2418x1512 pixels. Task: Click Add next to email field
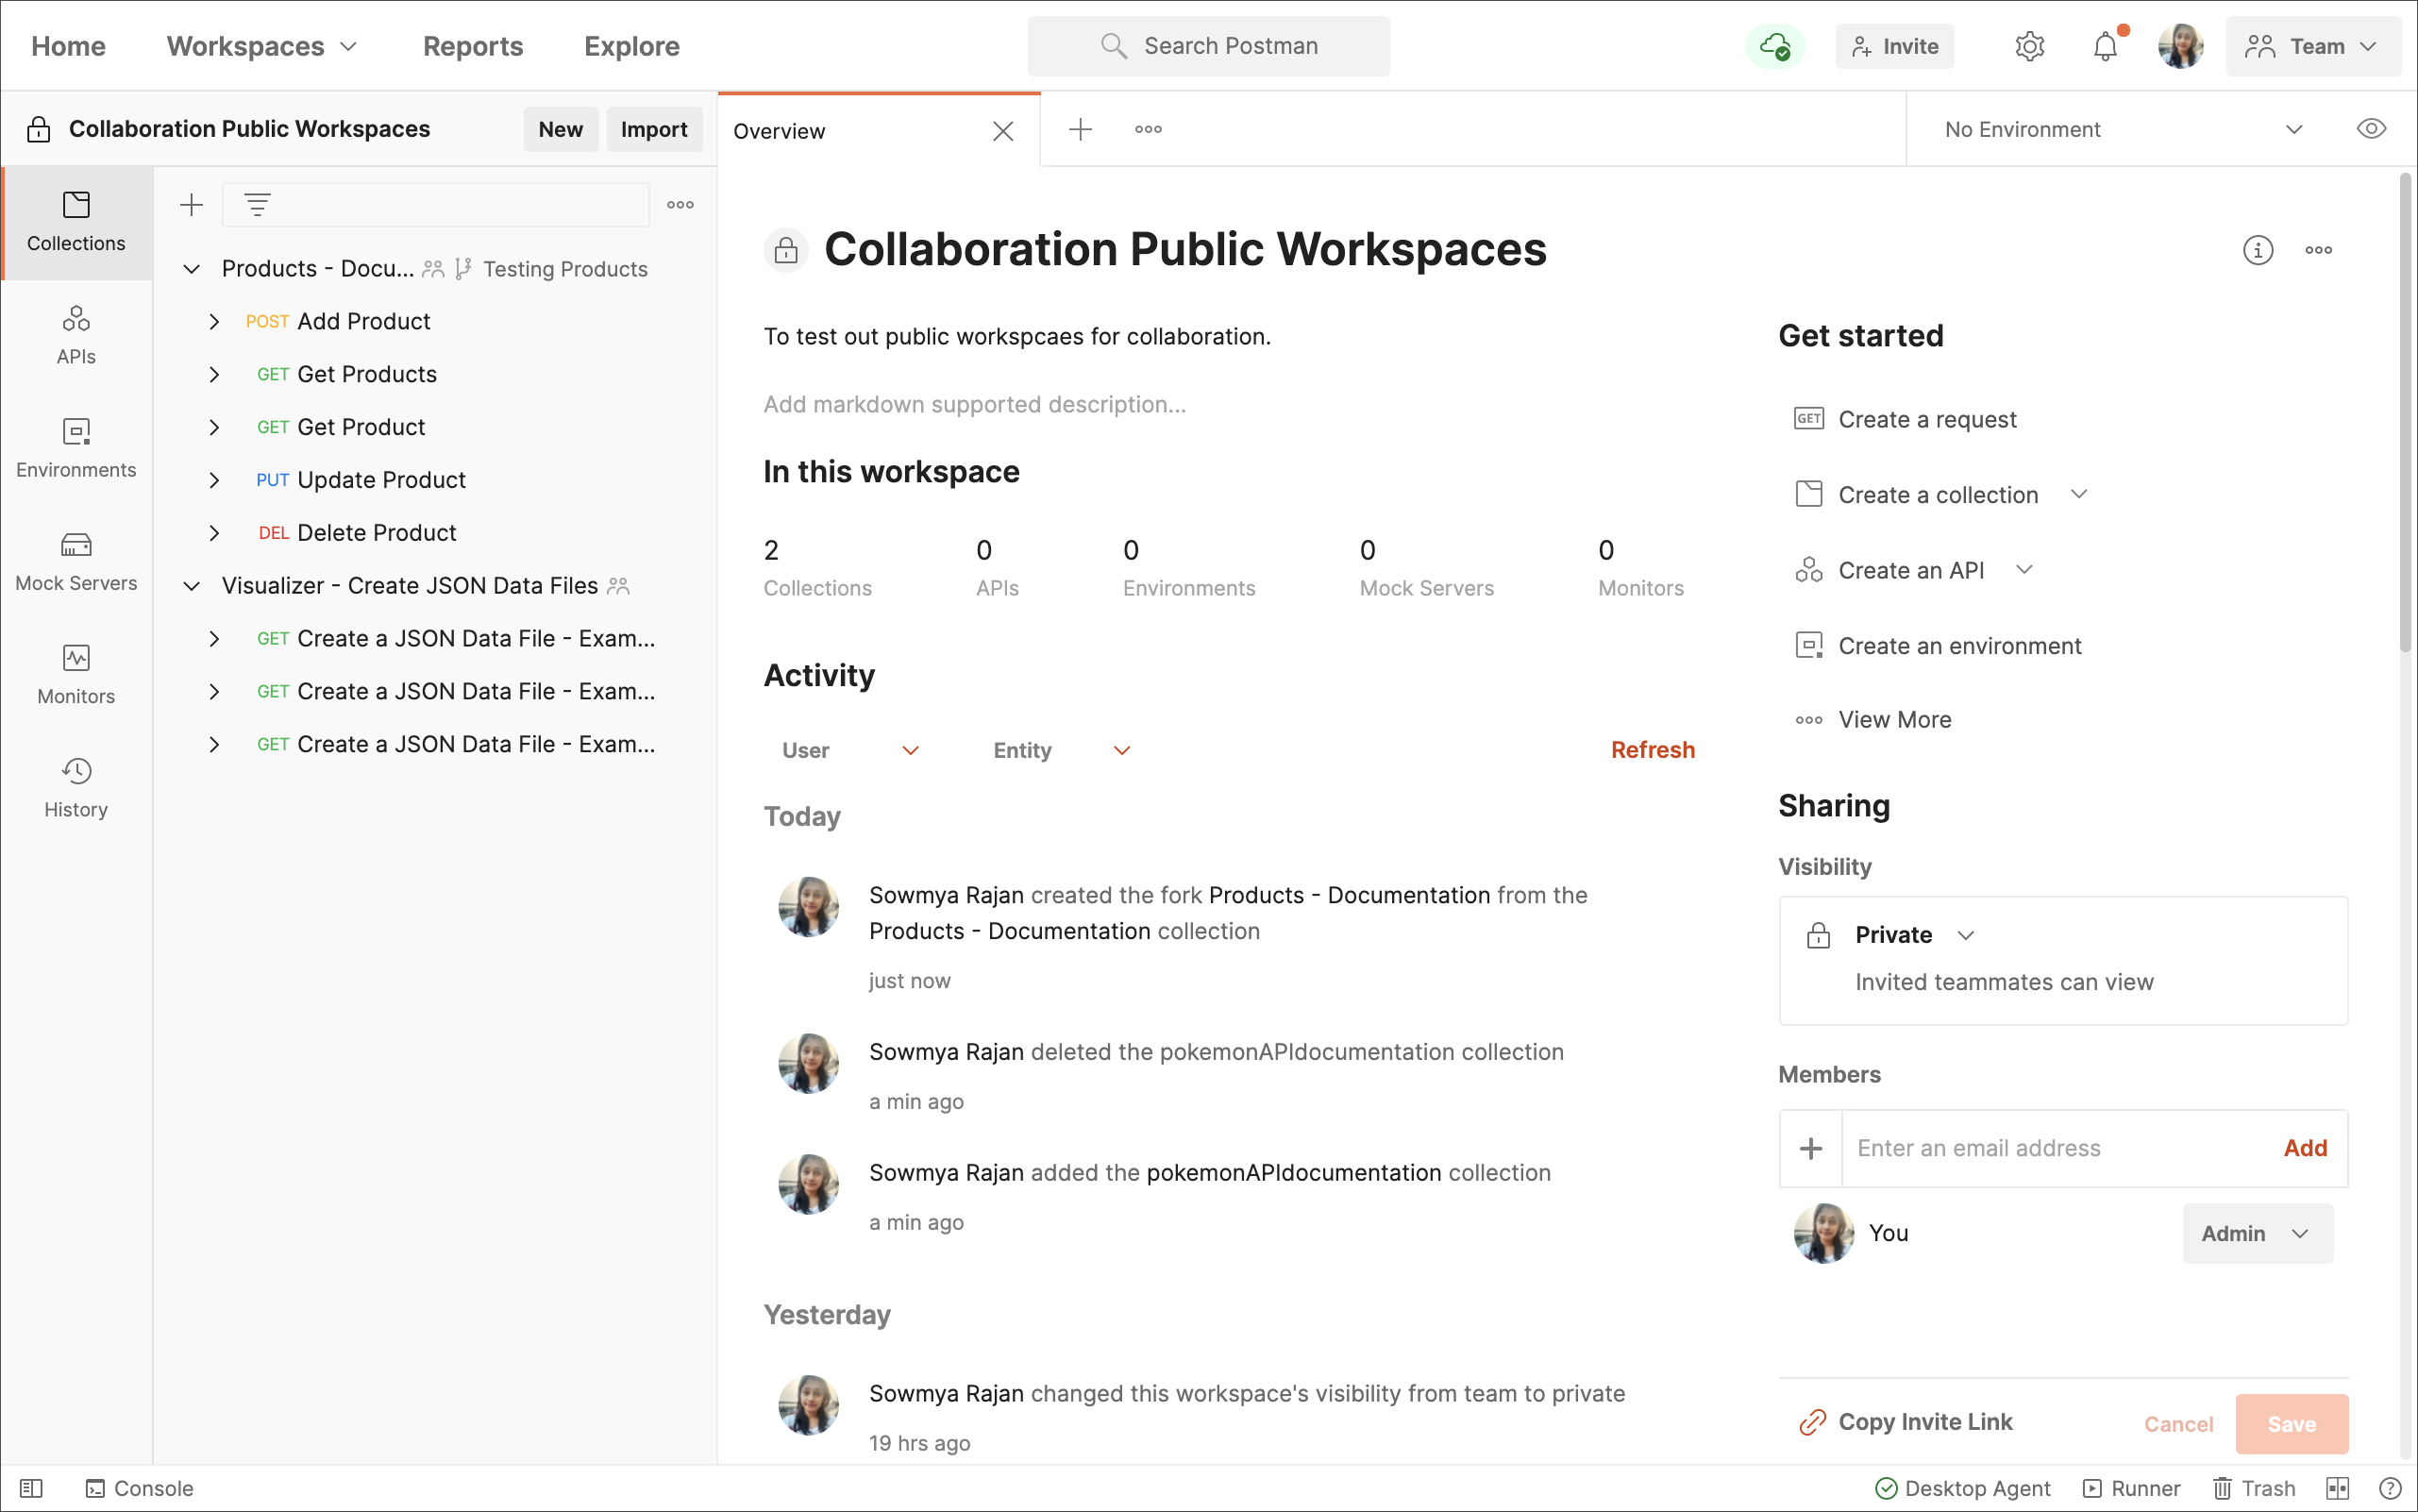[2305, 1148]
